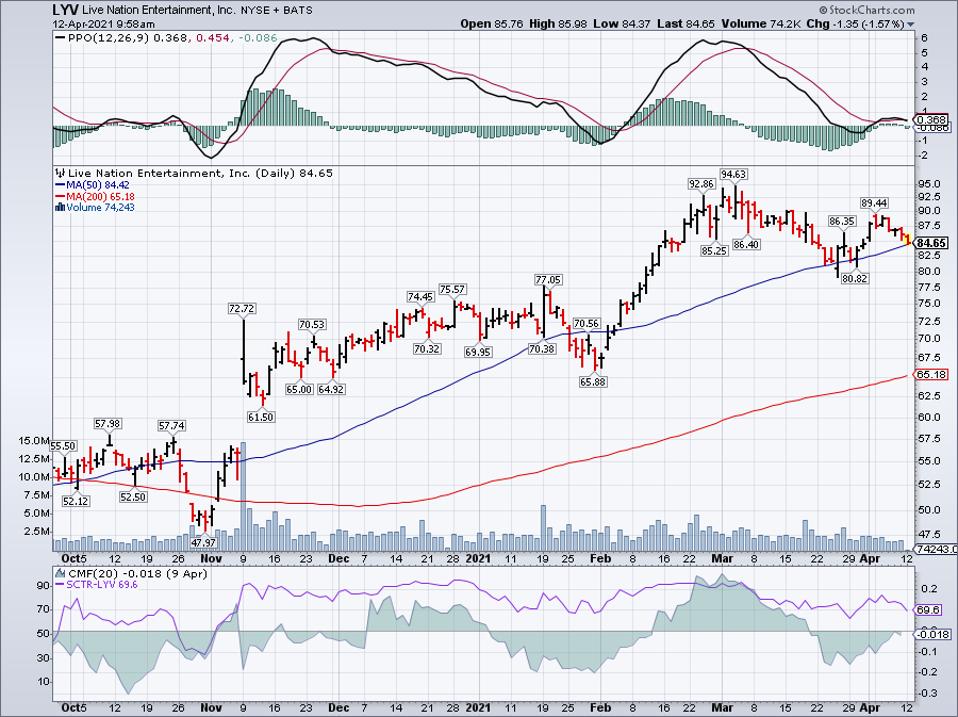Click the Volume 74,243 legend entry

pos(100,207)
